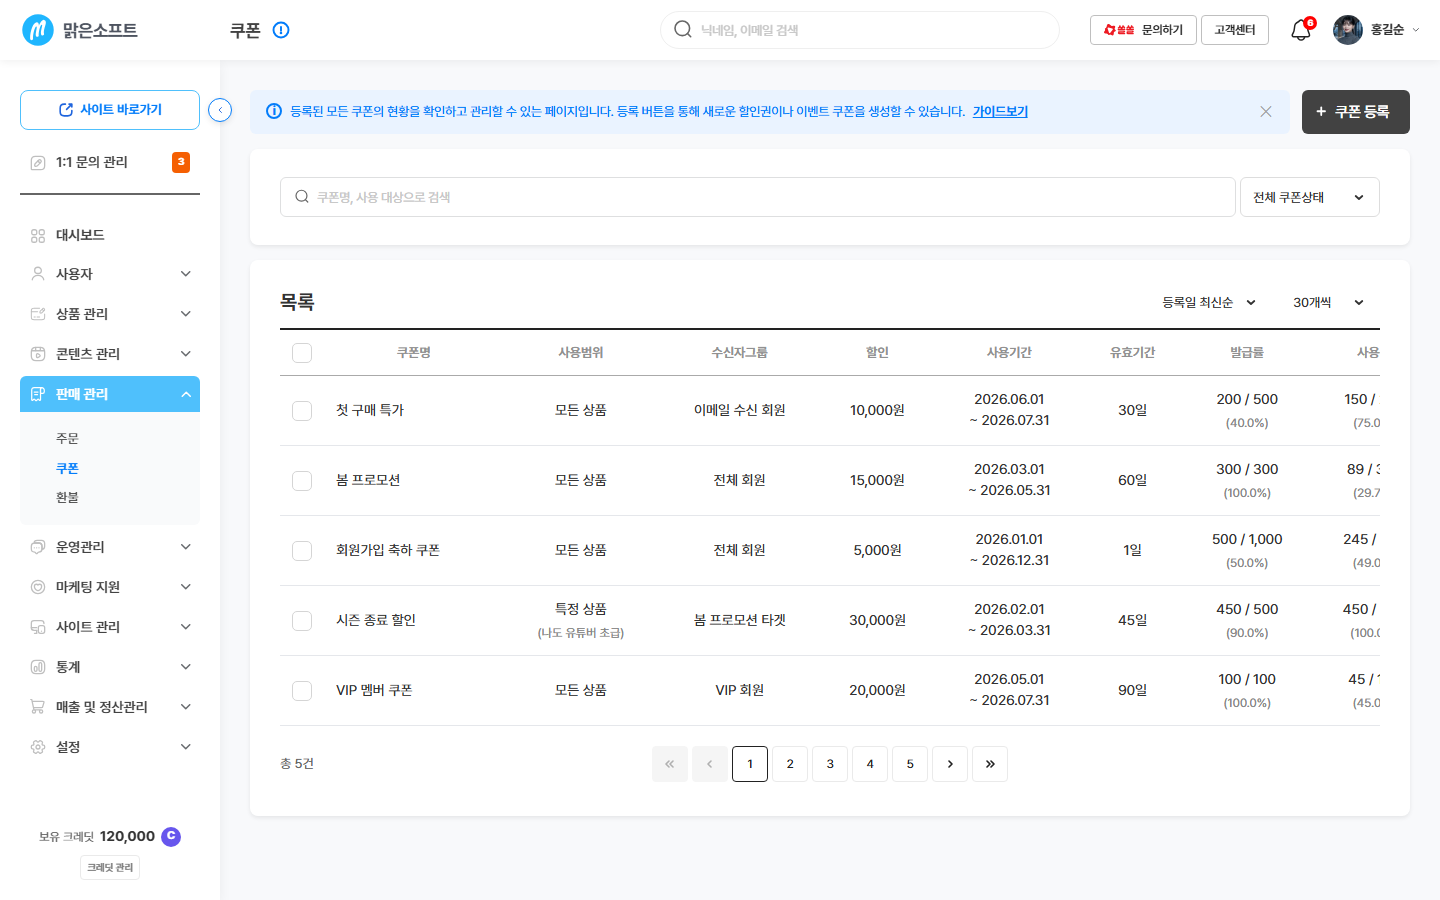
Task: Open the 통계 menu item
Action: point(110,667)
